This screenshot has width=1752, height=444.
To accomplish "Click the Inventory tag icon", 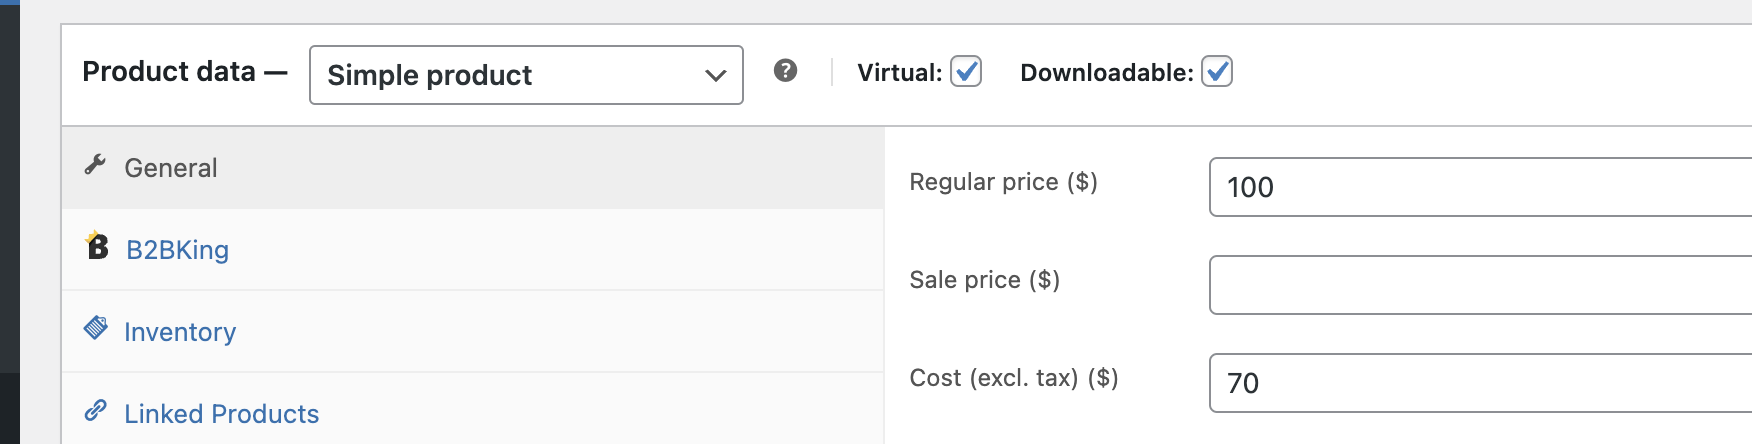I will pyautogui.click(x=96, y=328).
